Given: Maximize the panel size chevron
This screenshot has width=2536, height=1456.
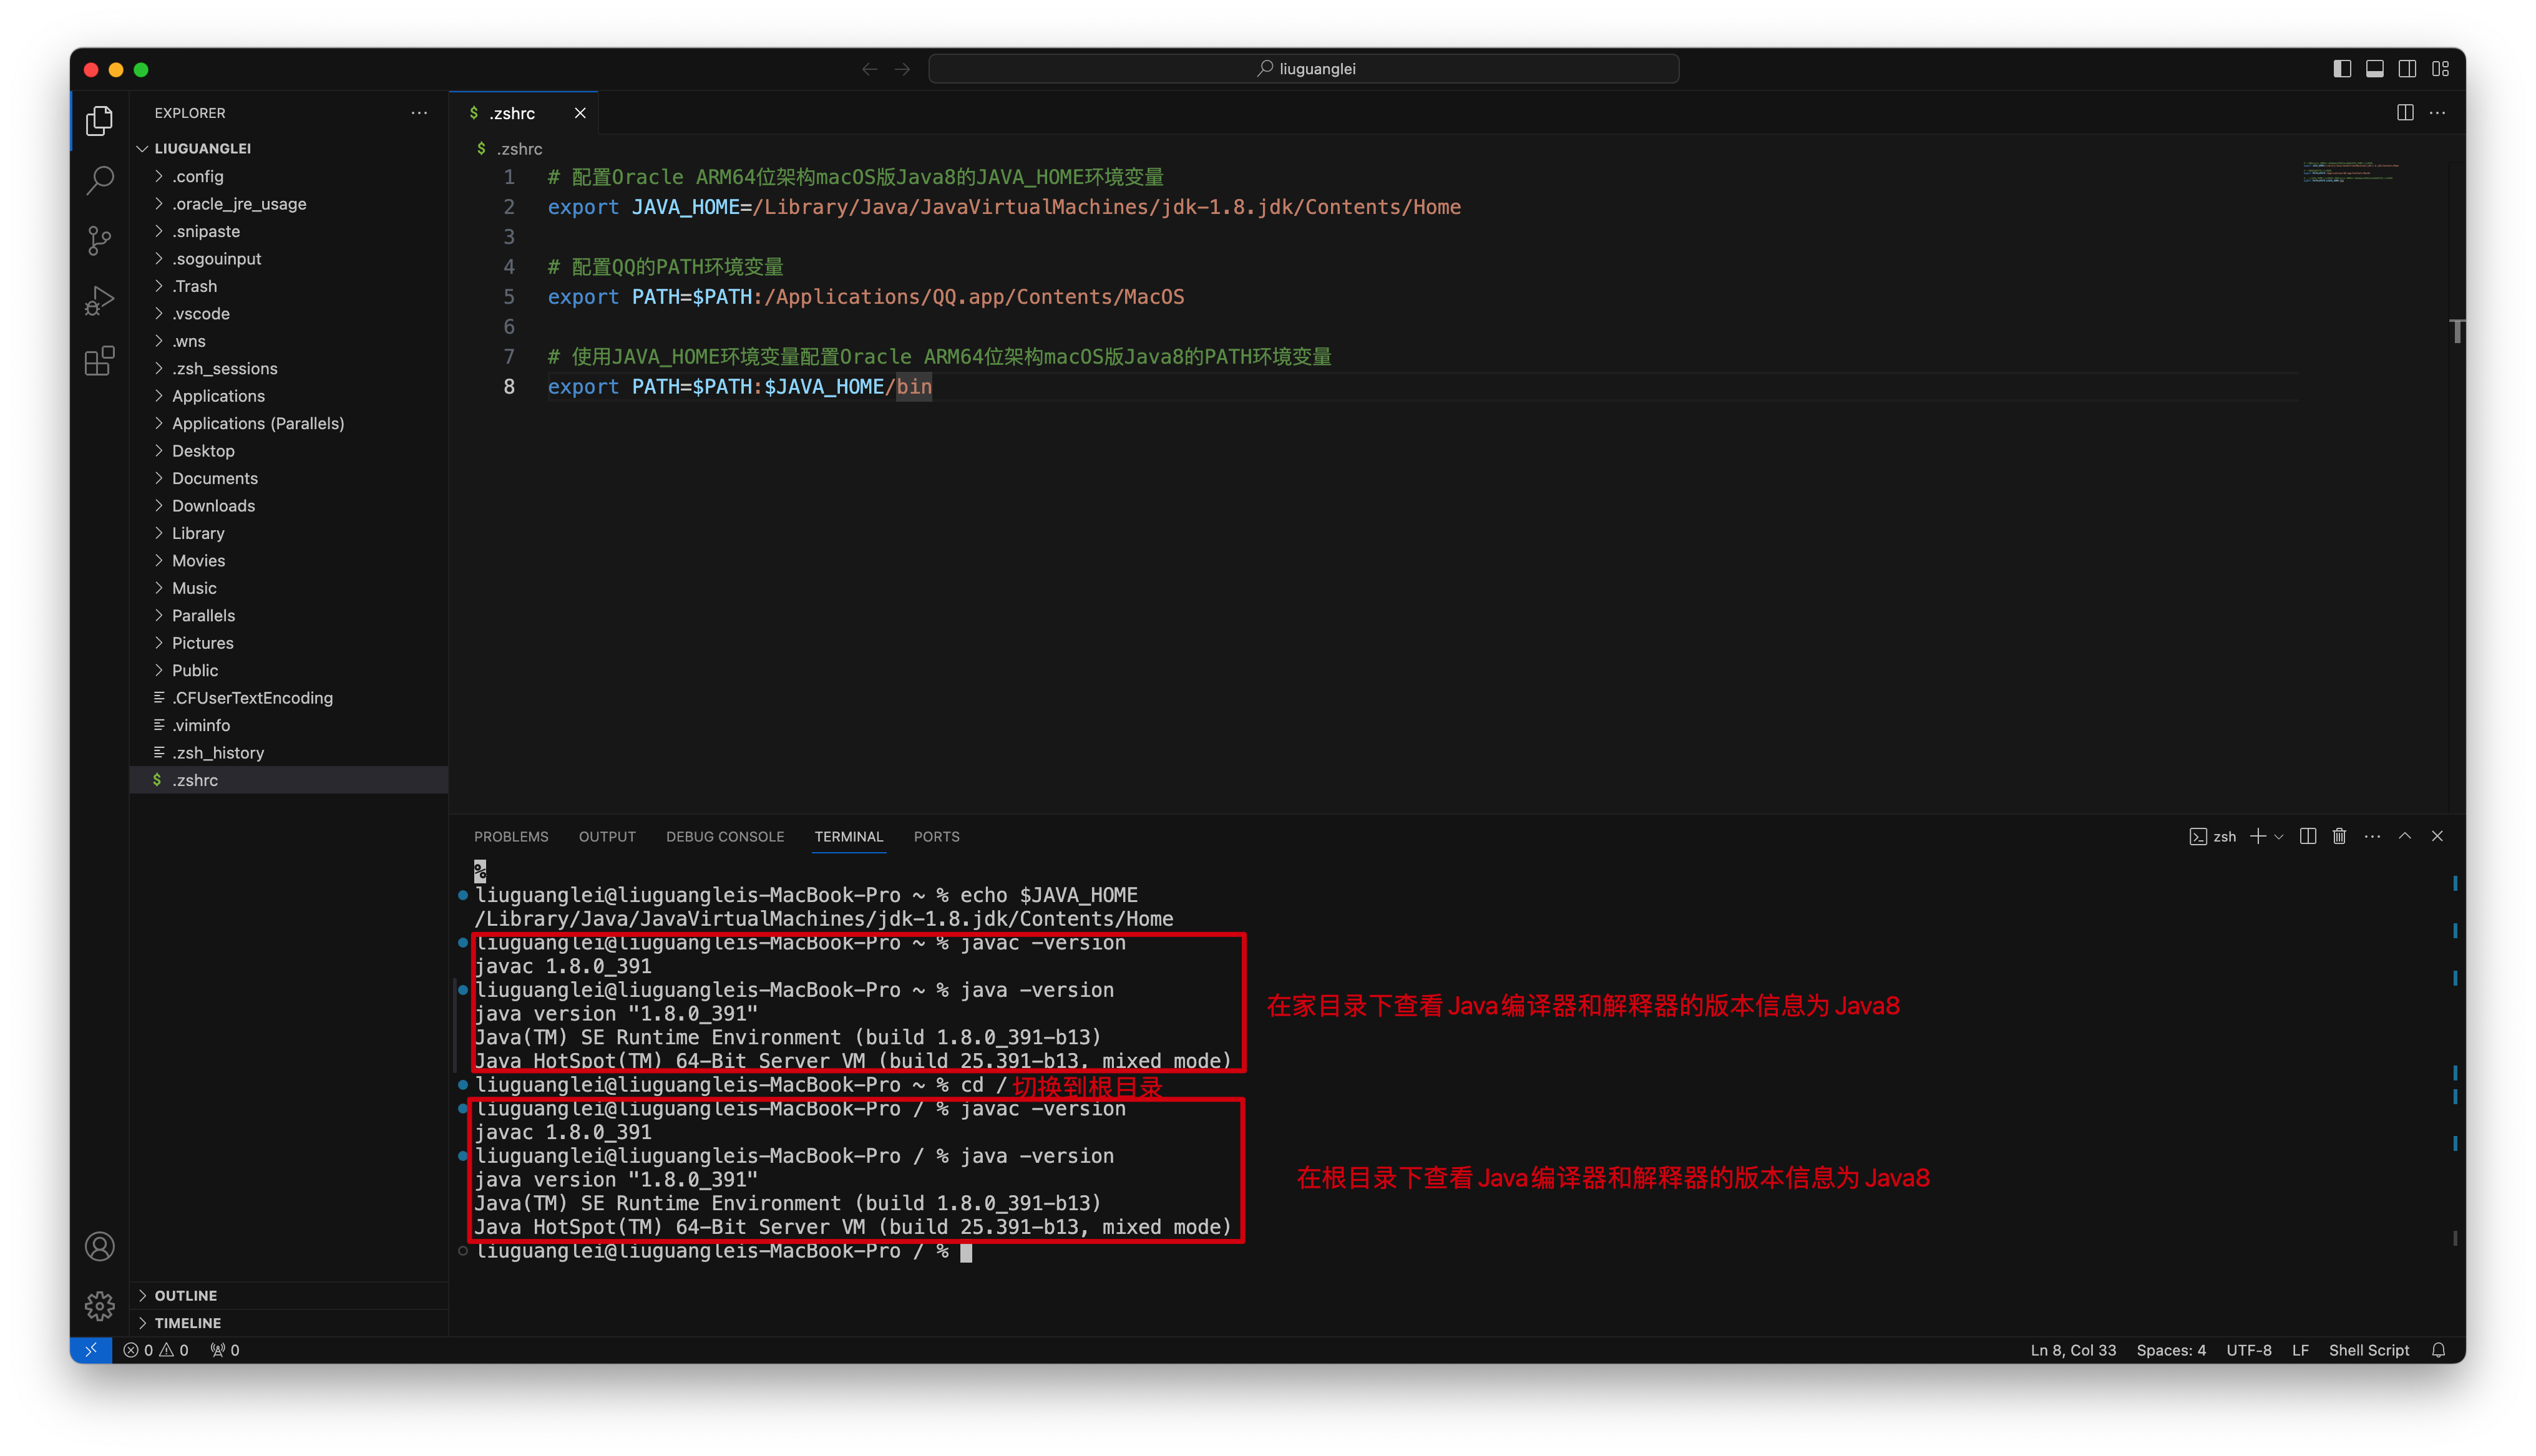Looking at the screenshot, I should 2405,836.
